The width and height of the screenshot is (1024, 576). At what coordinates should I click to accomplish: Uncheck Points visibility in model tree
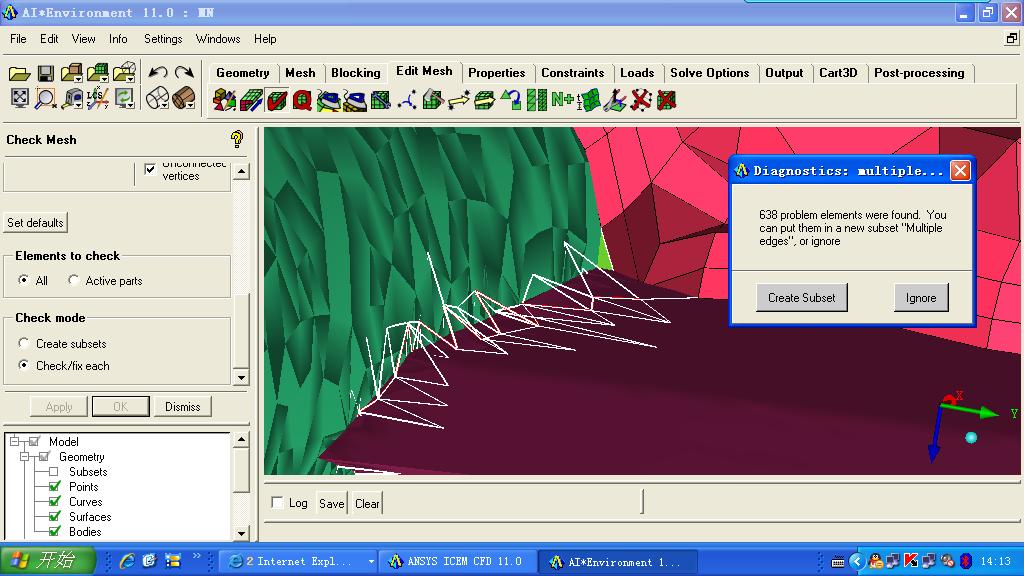[x=55, y=487]
